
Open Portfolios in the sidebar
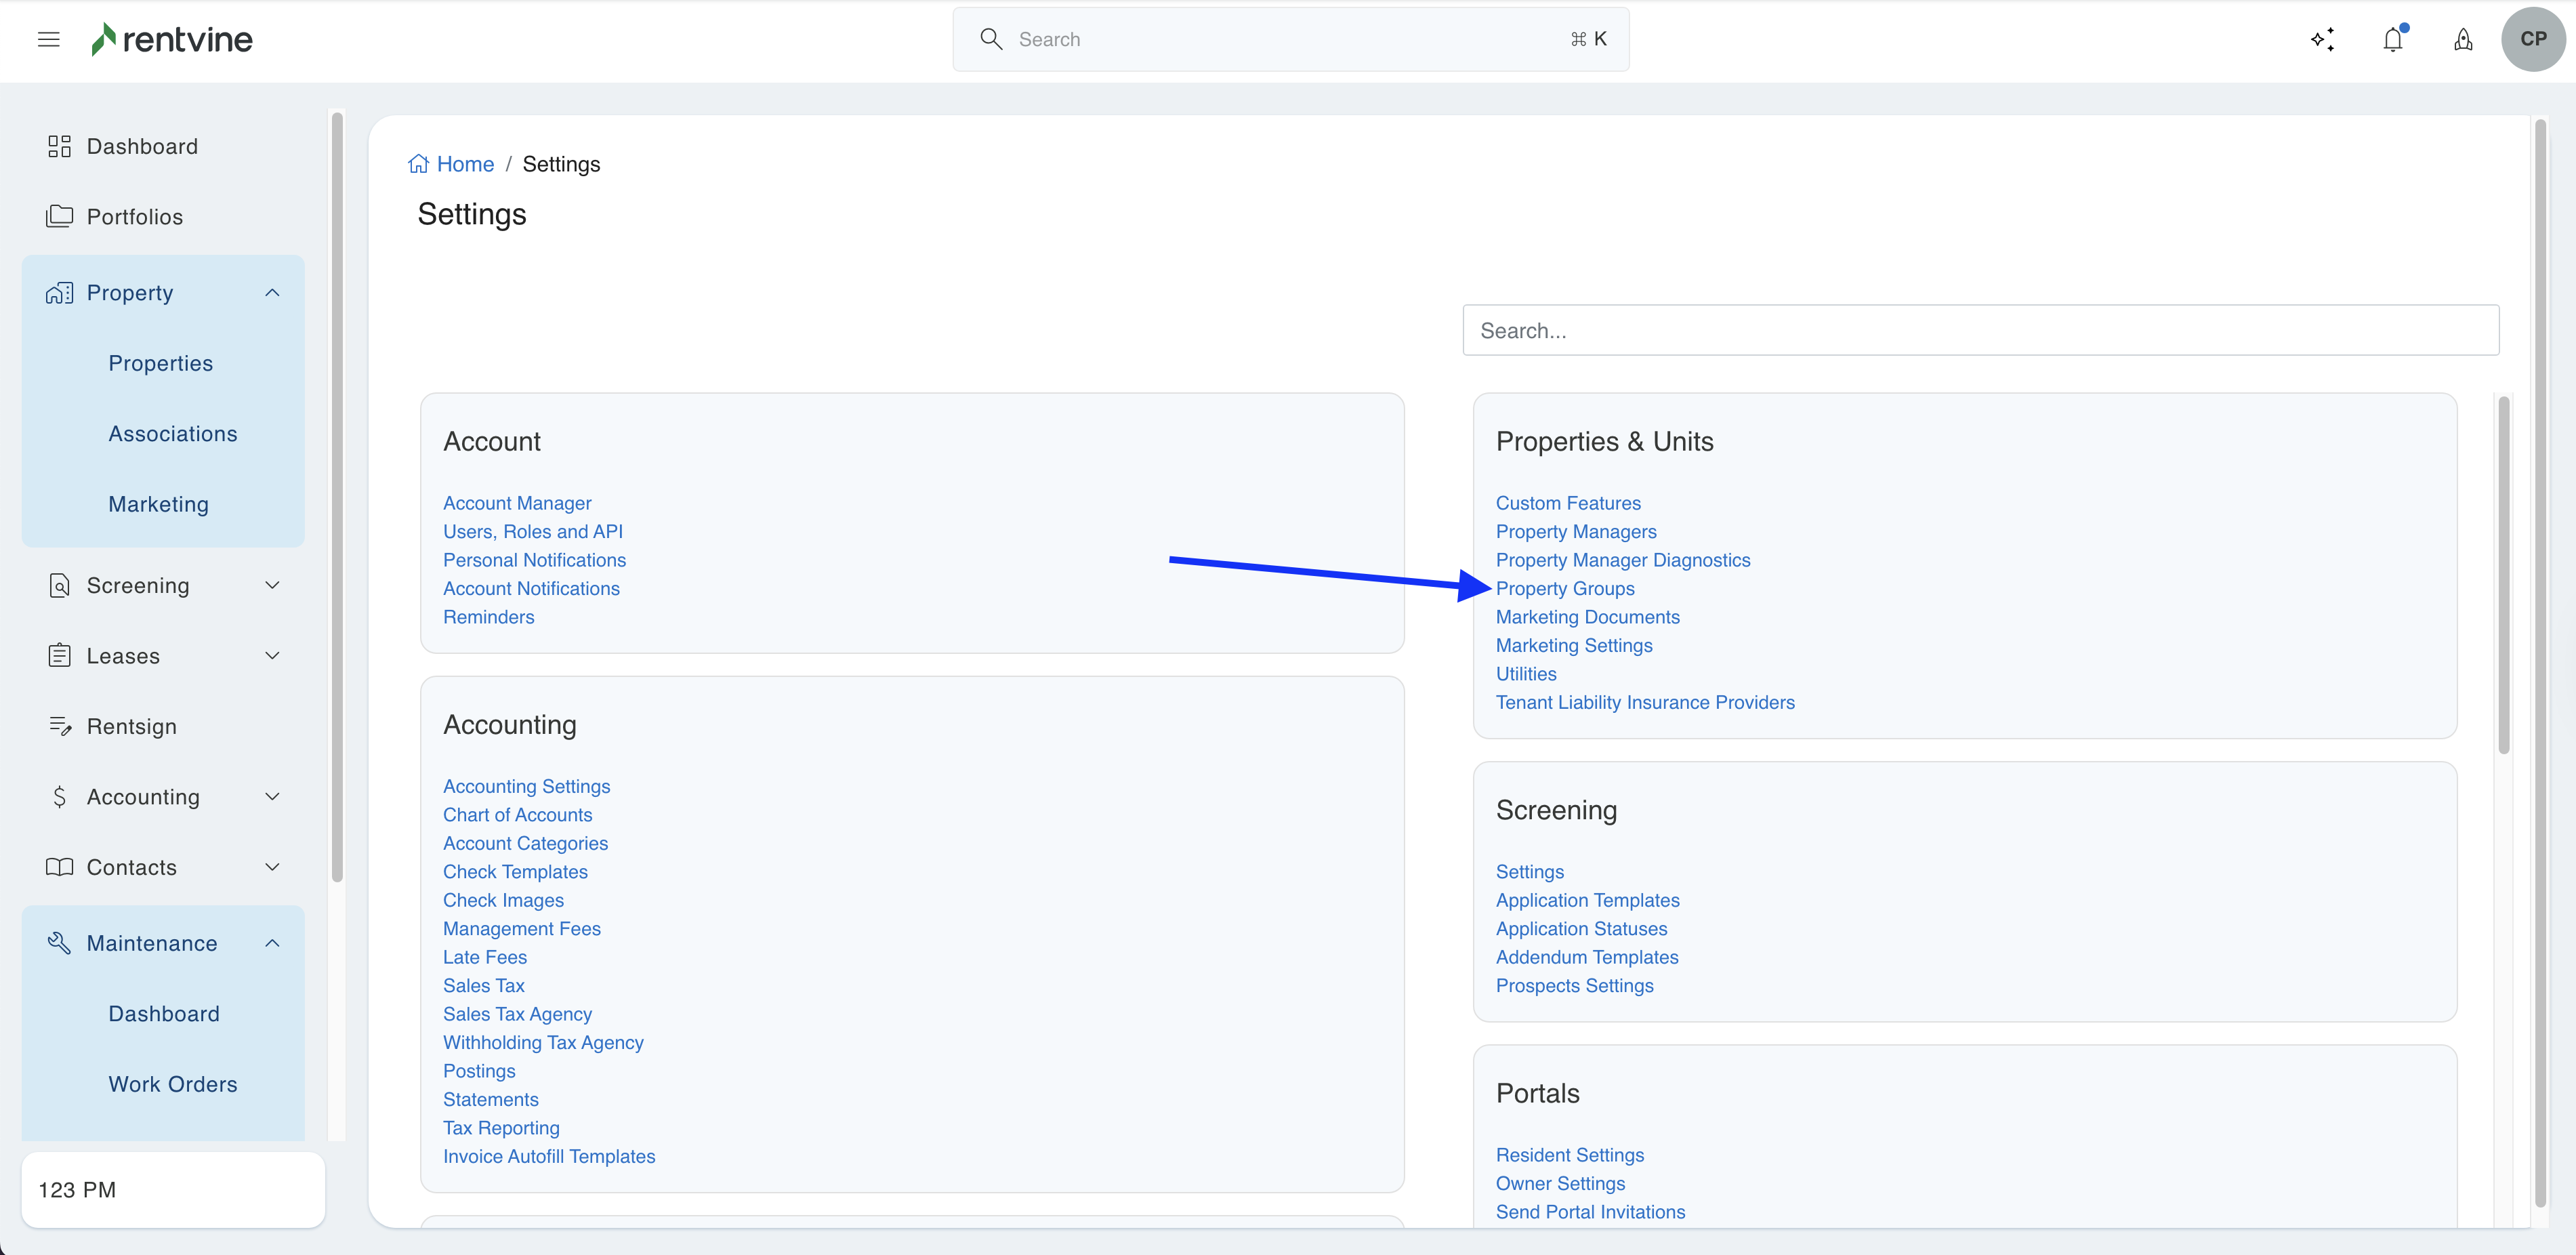134,216
